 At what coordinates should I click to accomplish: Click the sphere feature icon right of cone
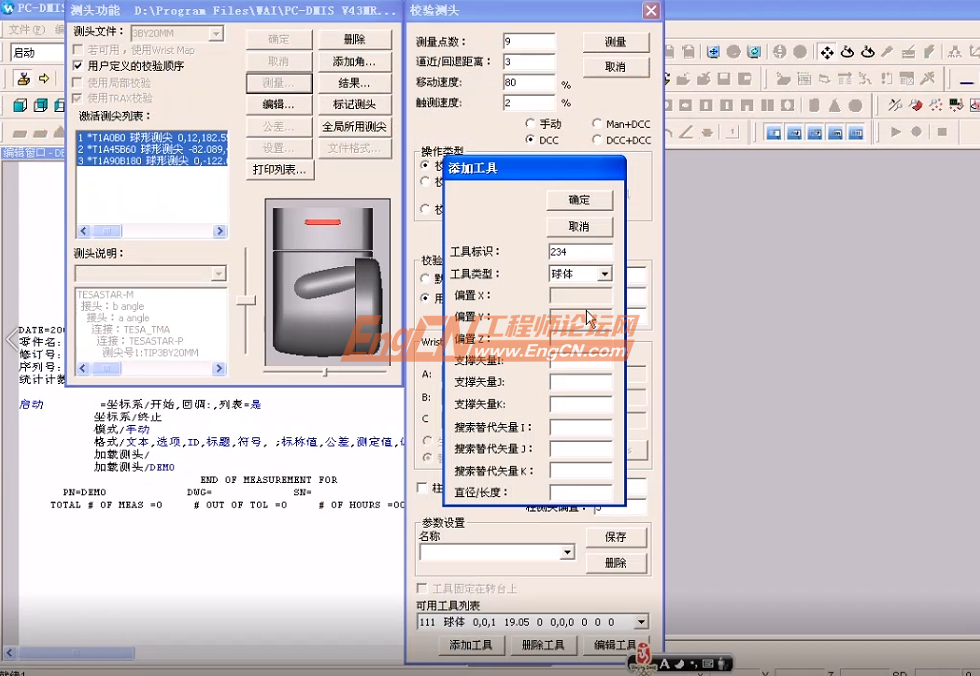(x=855, y=105)
